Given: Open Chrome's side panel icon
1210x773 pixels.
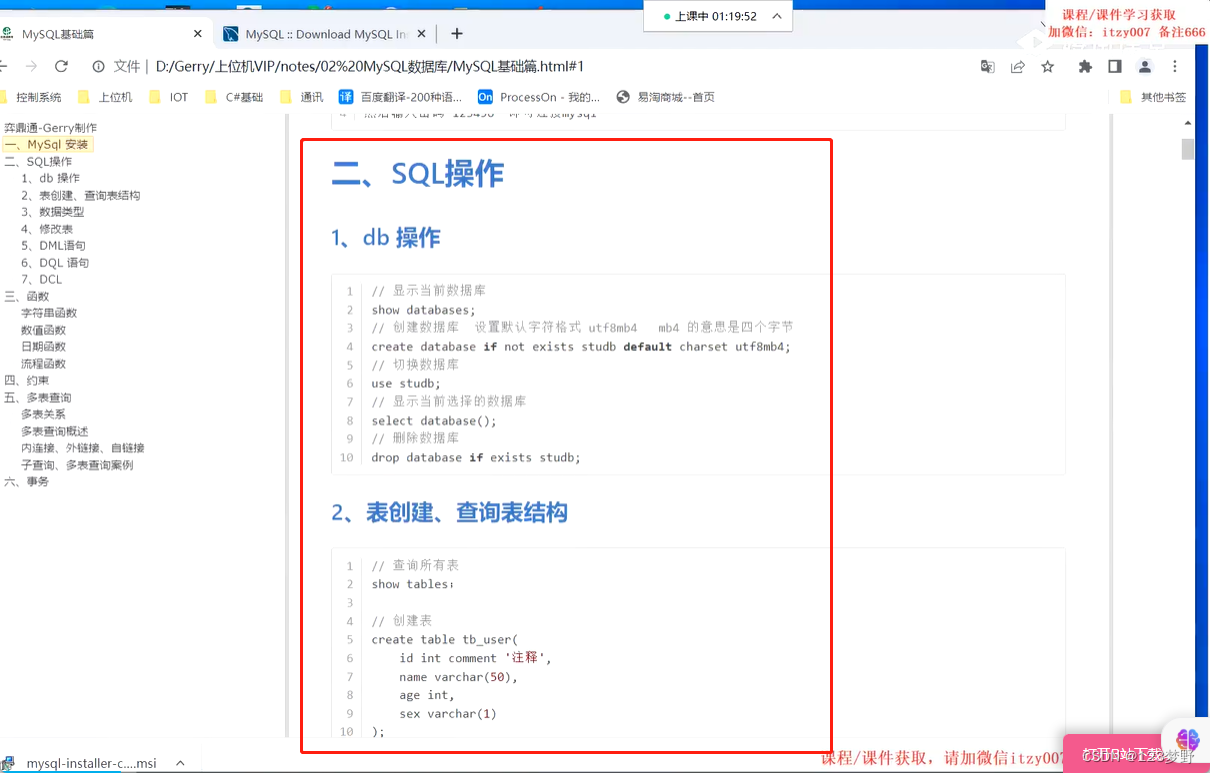Looking at the screenshot, I should point(1113,66).
